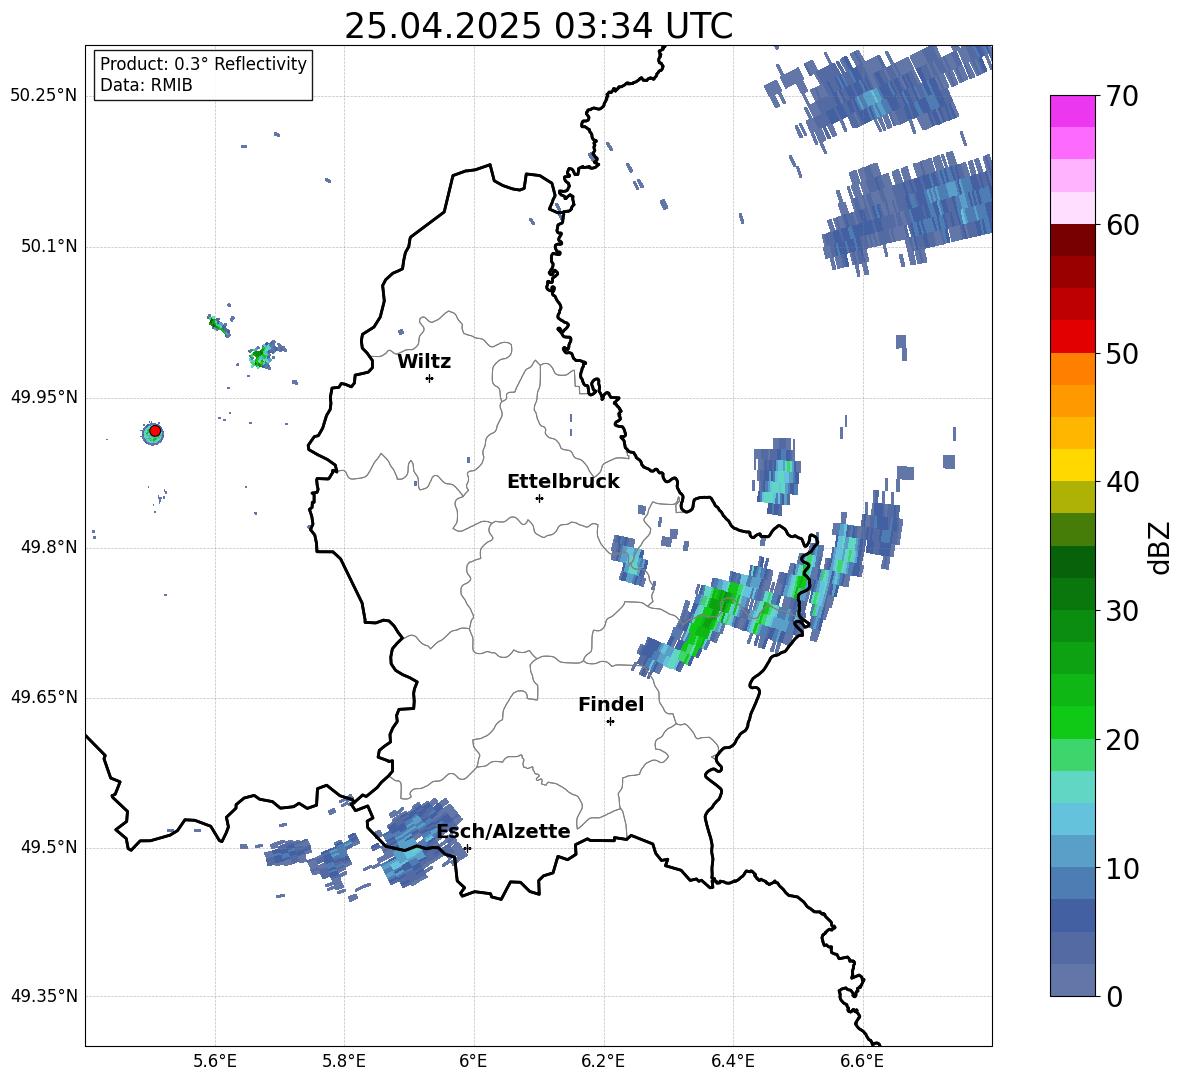Image resolution: width=1184 pixels, height=1081 pixels.
Task: Click the 49.65°N latitude label
Action: (44, 697)
